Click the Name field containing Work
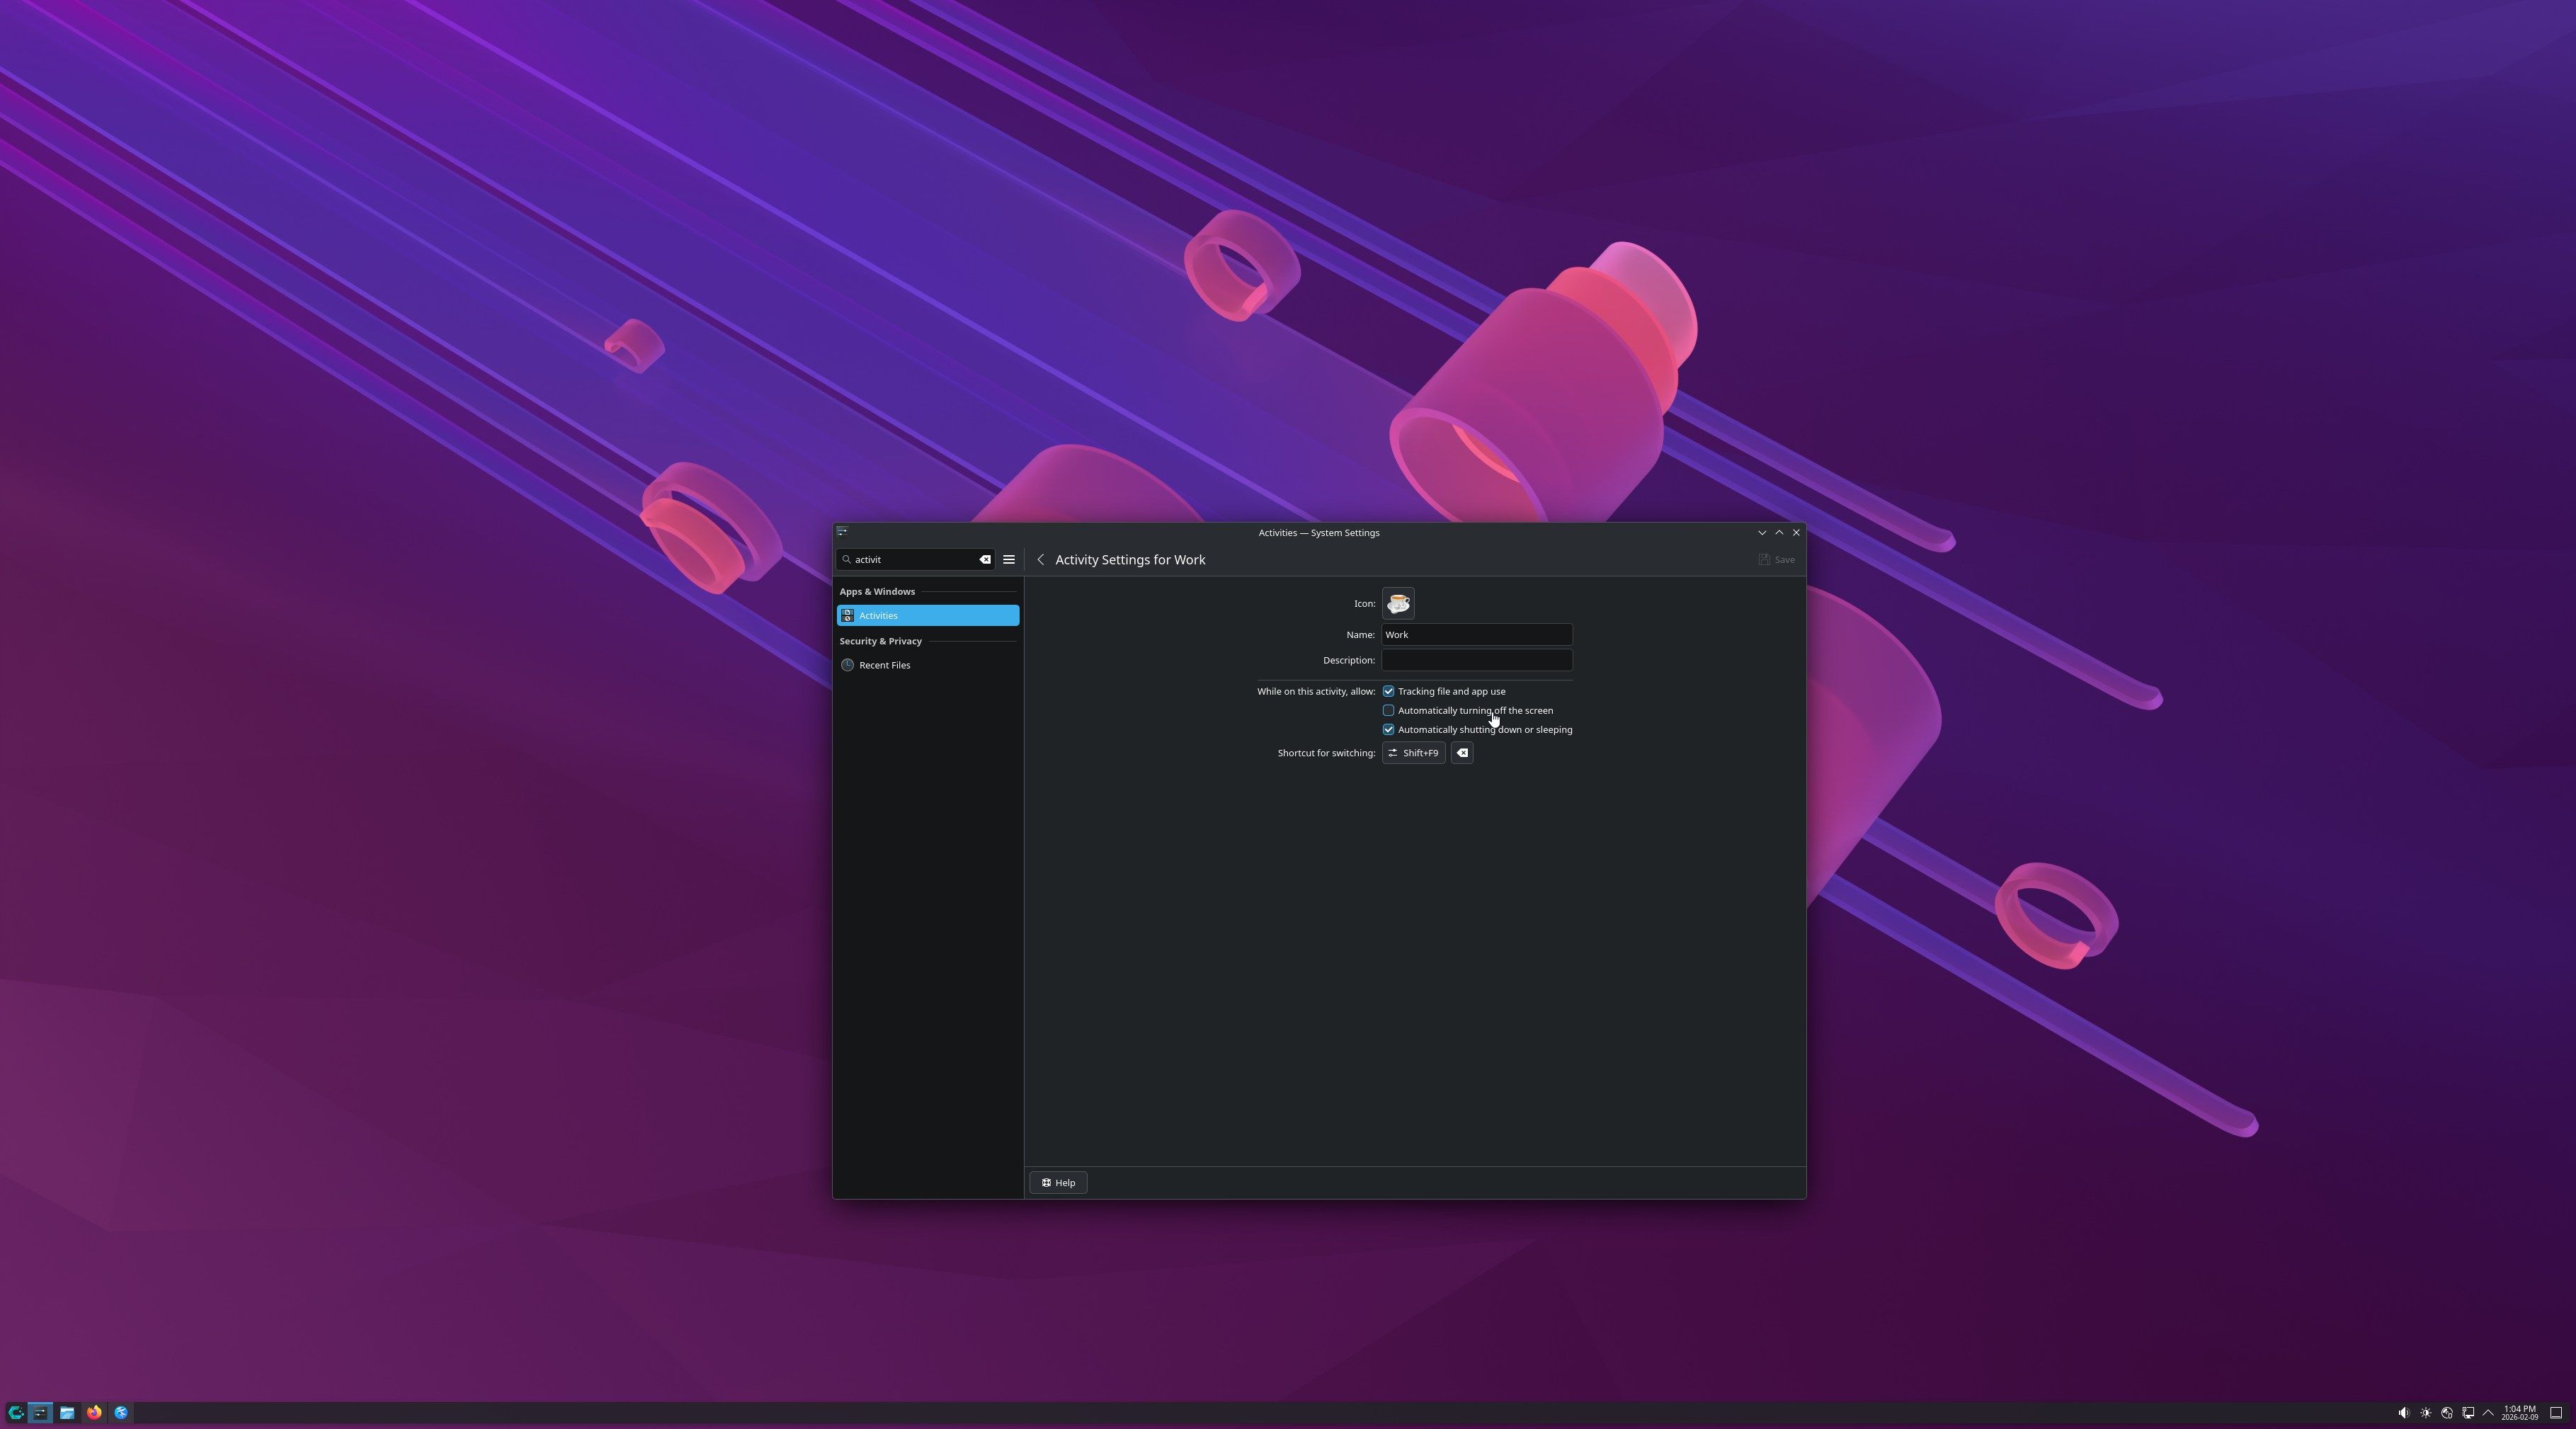This screenshot has width=2576, height=1429. click(x=1476, y=635)
